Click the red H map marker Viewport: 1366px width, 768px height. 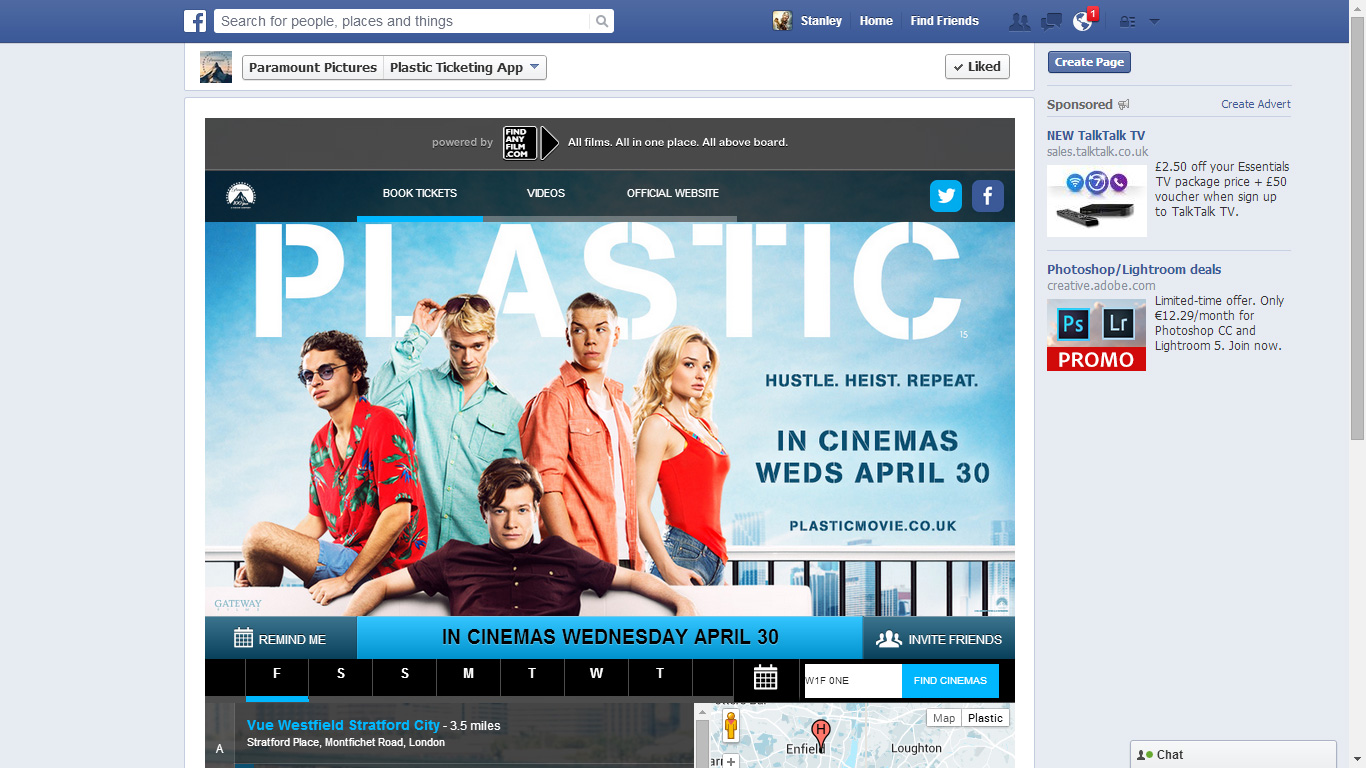point(821,735)
